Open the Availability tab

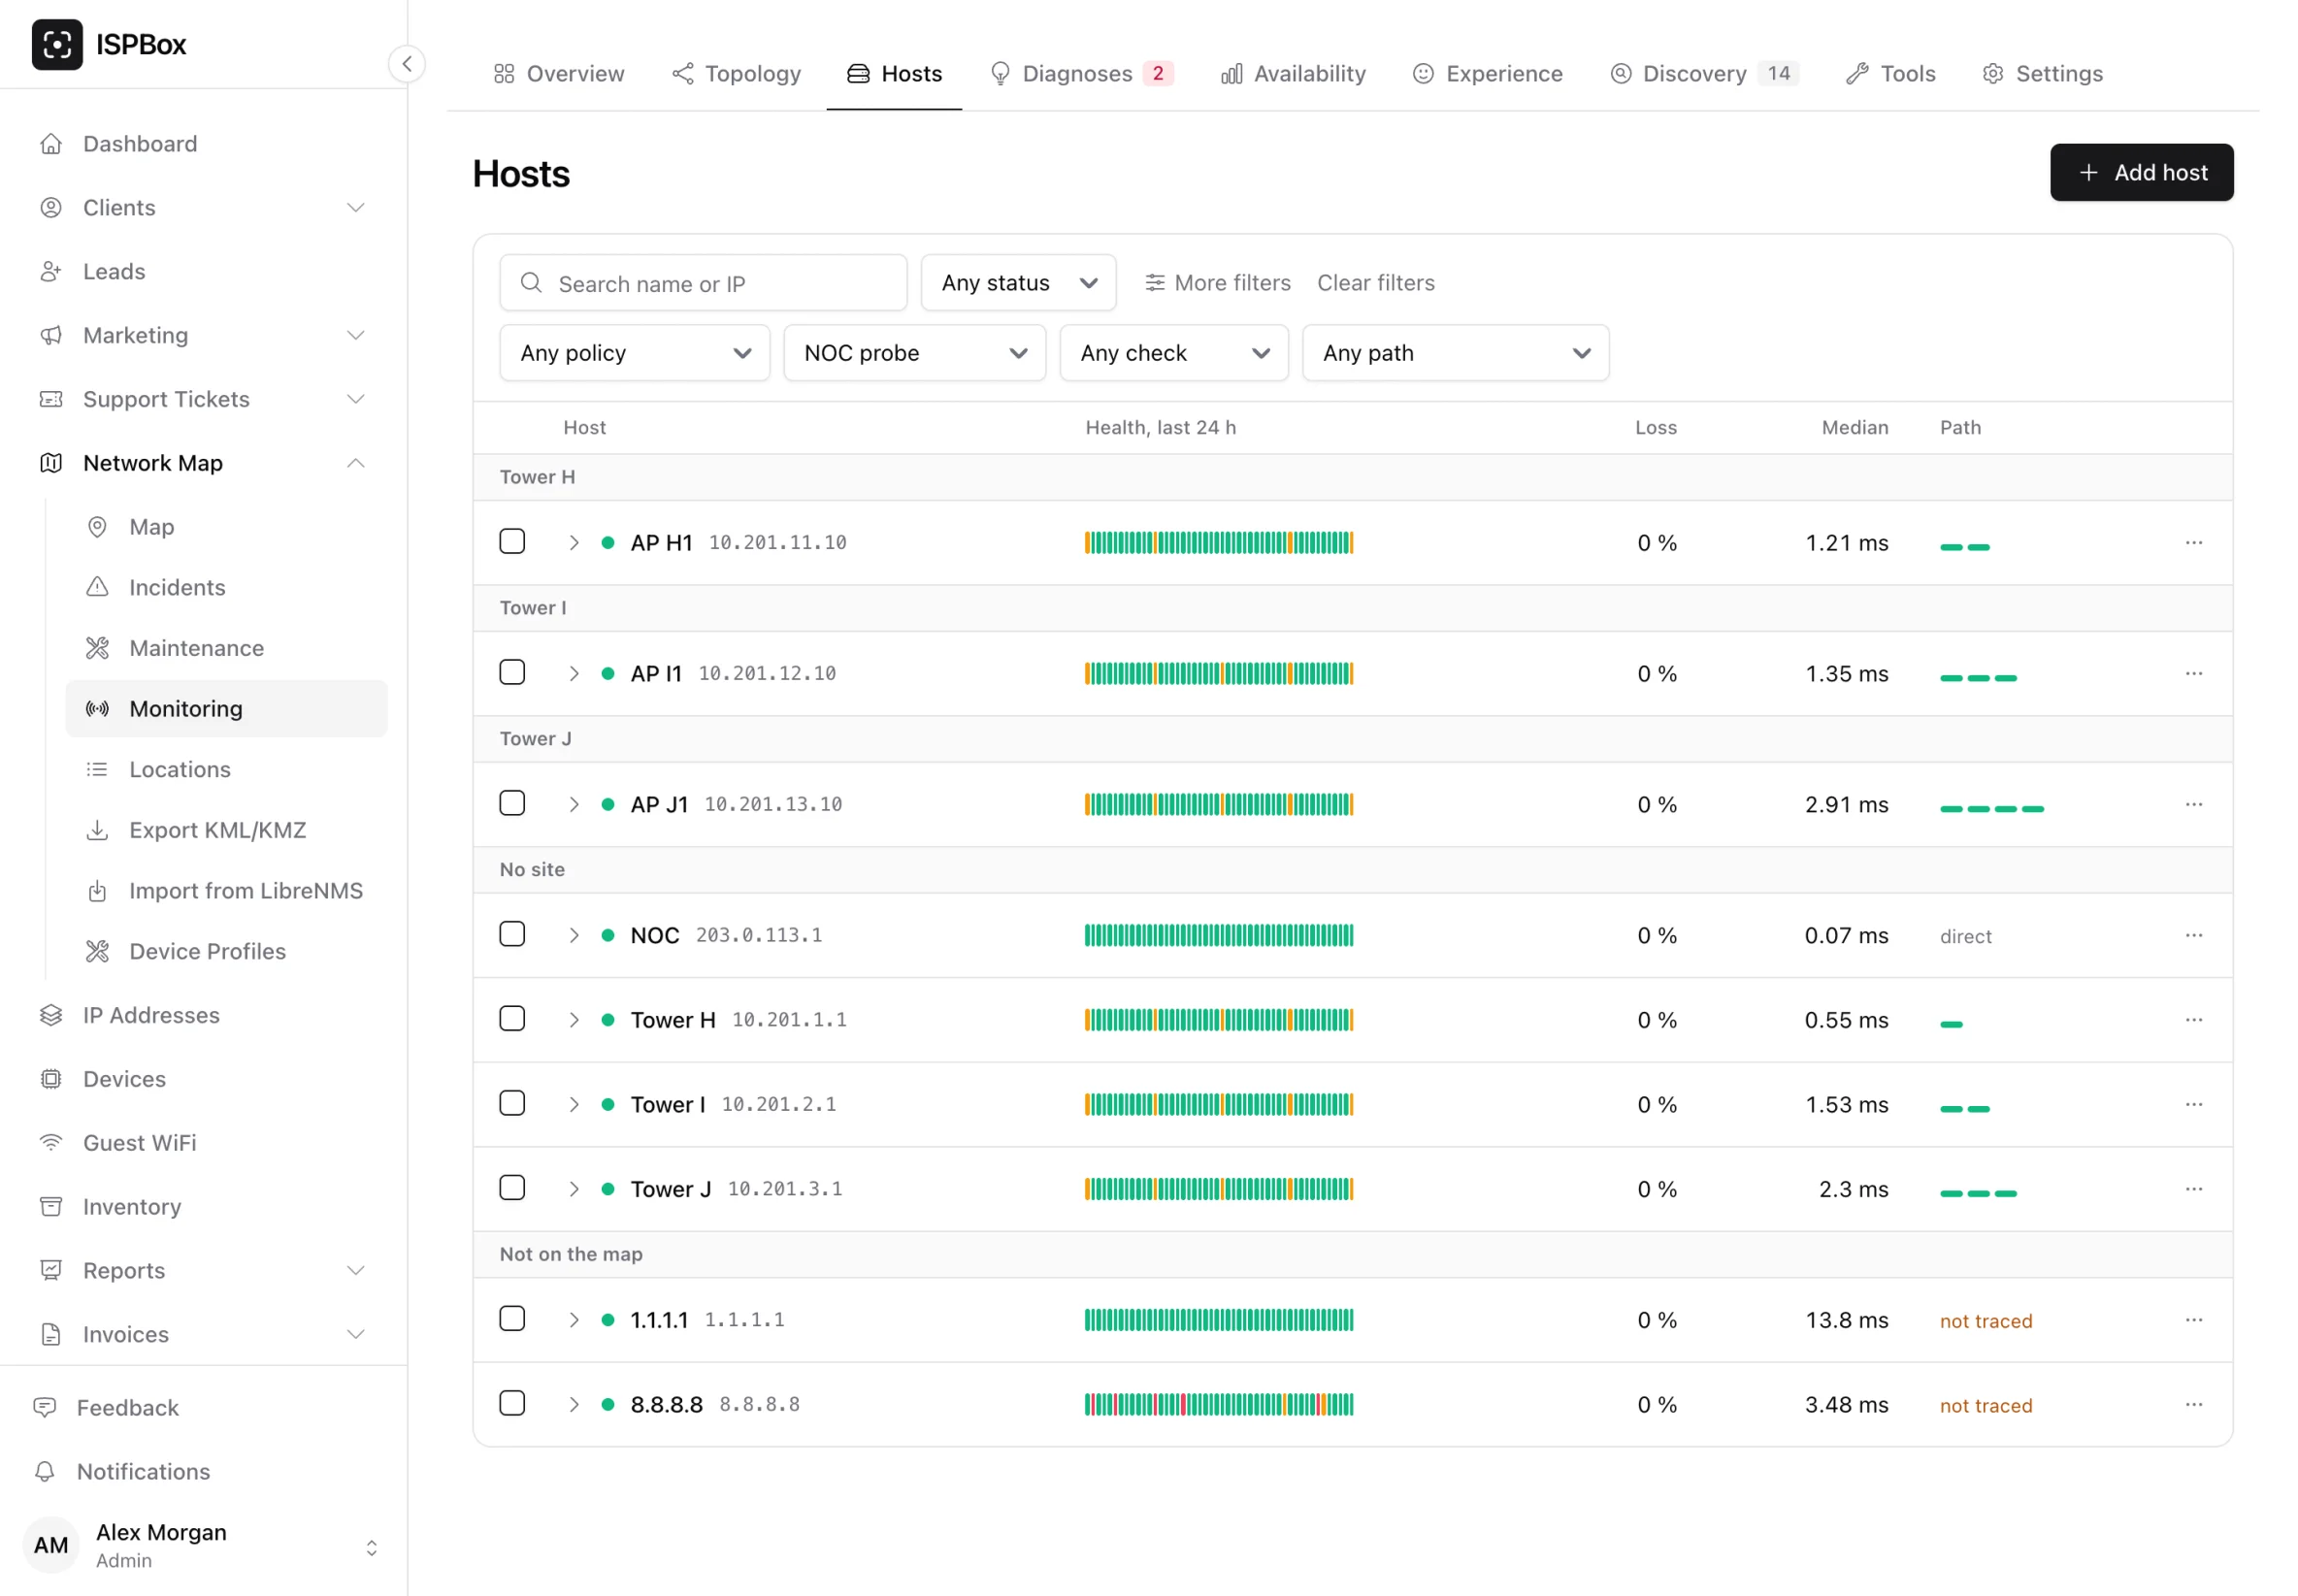click(1293, 74)
